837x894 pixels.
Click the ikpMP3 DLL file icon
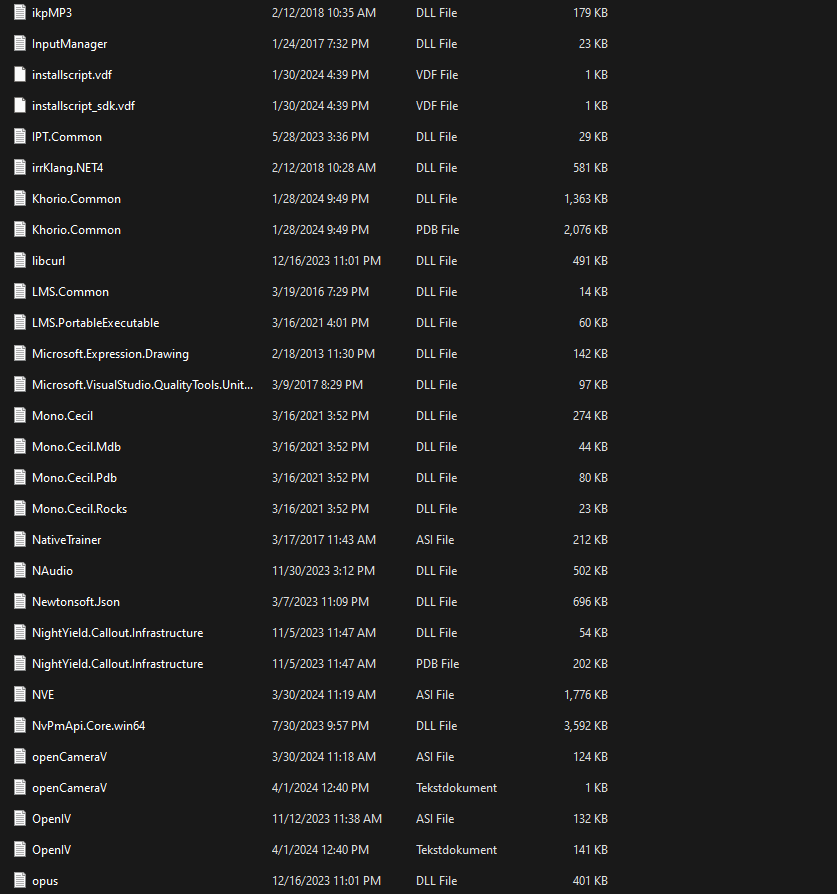tap(20, 13)
